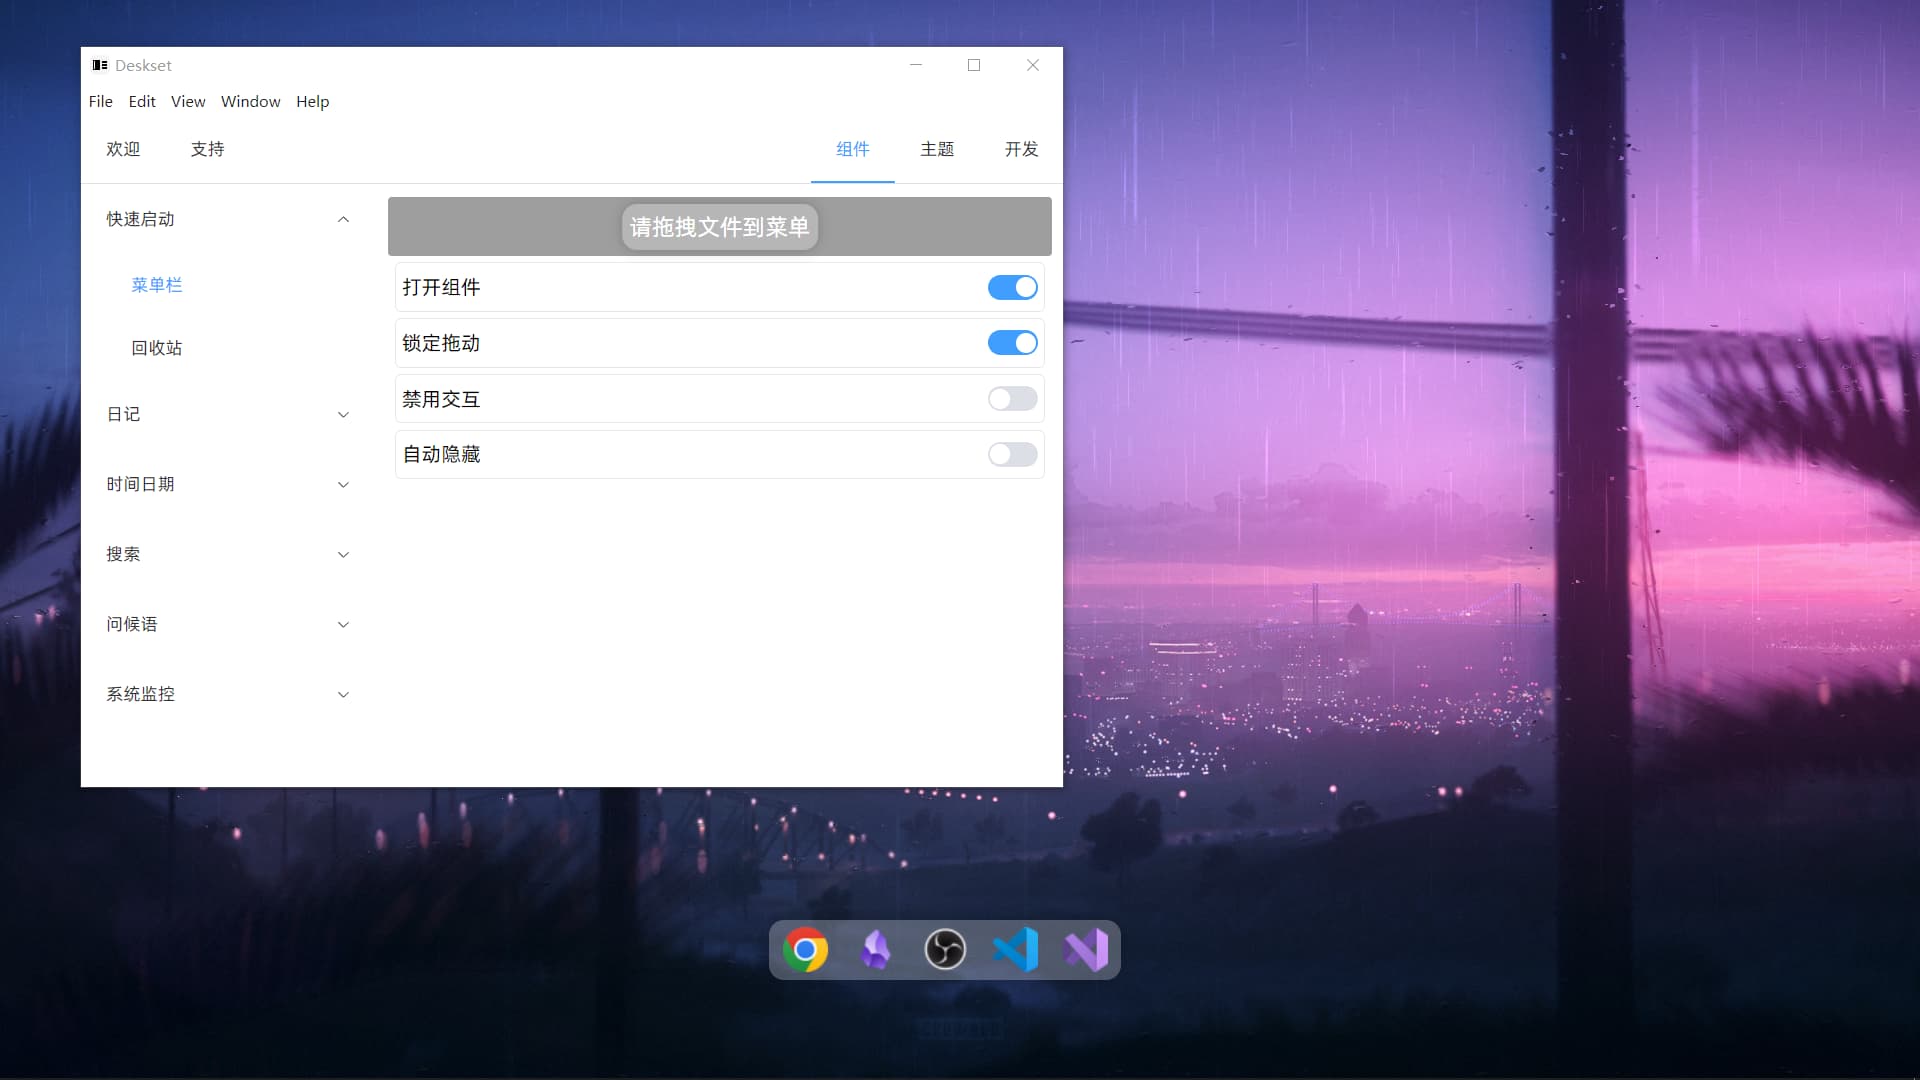
Task: Toggle the 锁定拖动 switch
Action: pyautogui.click(x=1013, y=343)
